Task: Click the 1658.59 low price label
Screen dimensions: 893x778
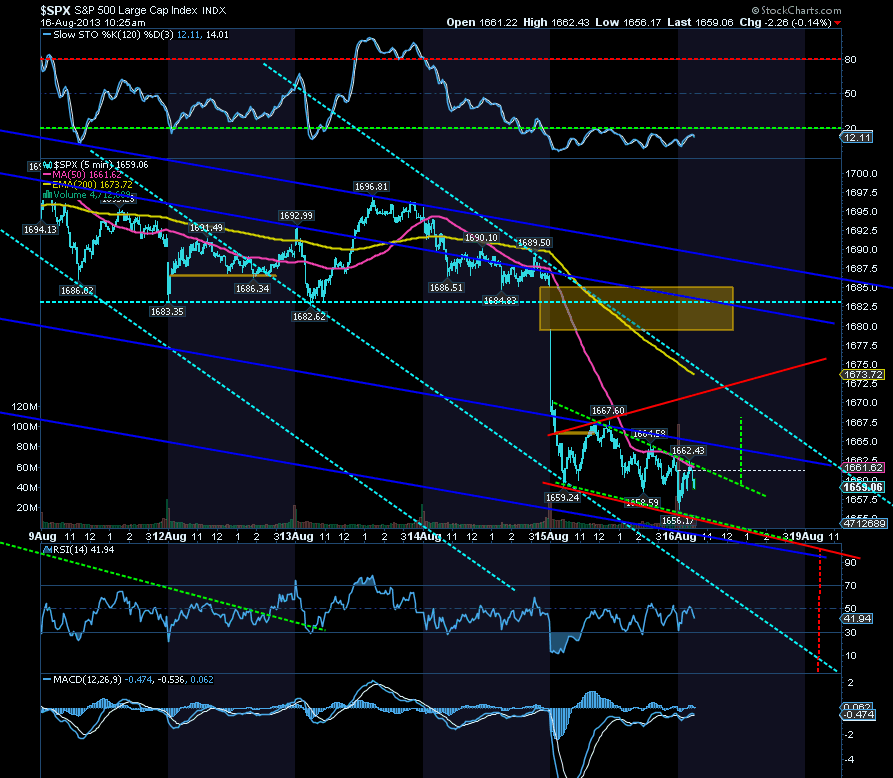Action: point(642,502)
